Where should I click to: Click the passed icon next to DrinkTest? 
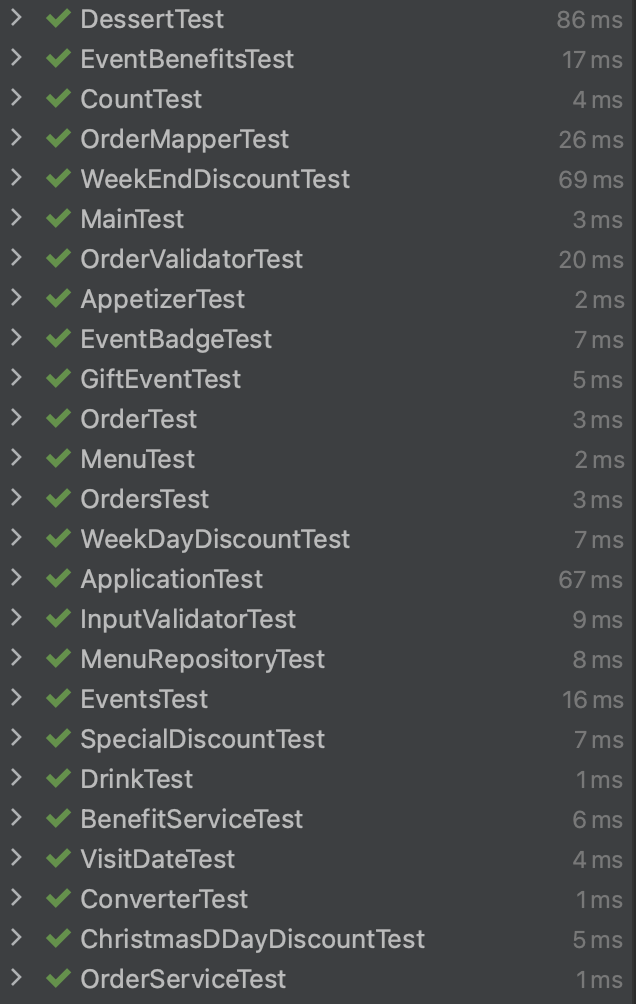[x=58, y=779]
